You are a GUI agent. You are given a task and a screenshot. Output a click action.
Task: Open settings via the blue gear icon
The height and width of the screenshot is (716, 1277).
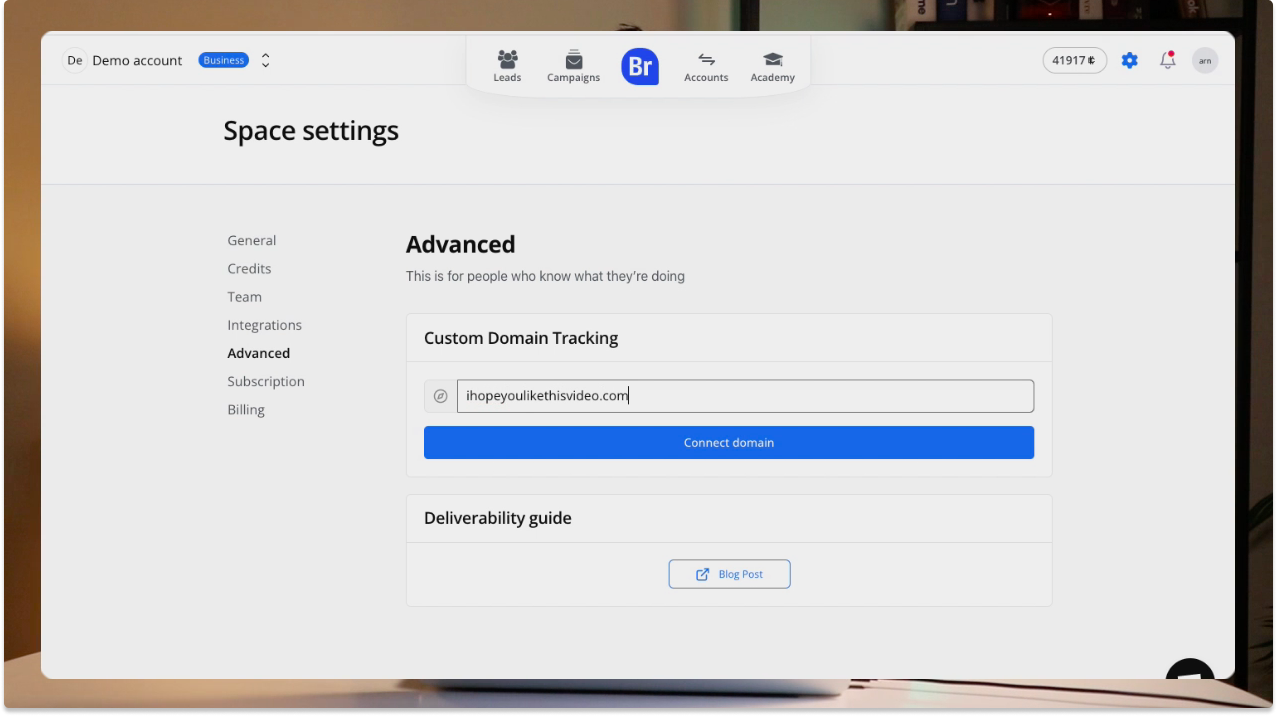coord(1129,60)
